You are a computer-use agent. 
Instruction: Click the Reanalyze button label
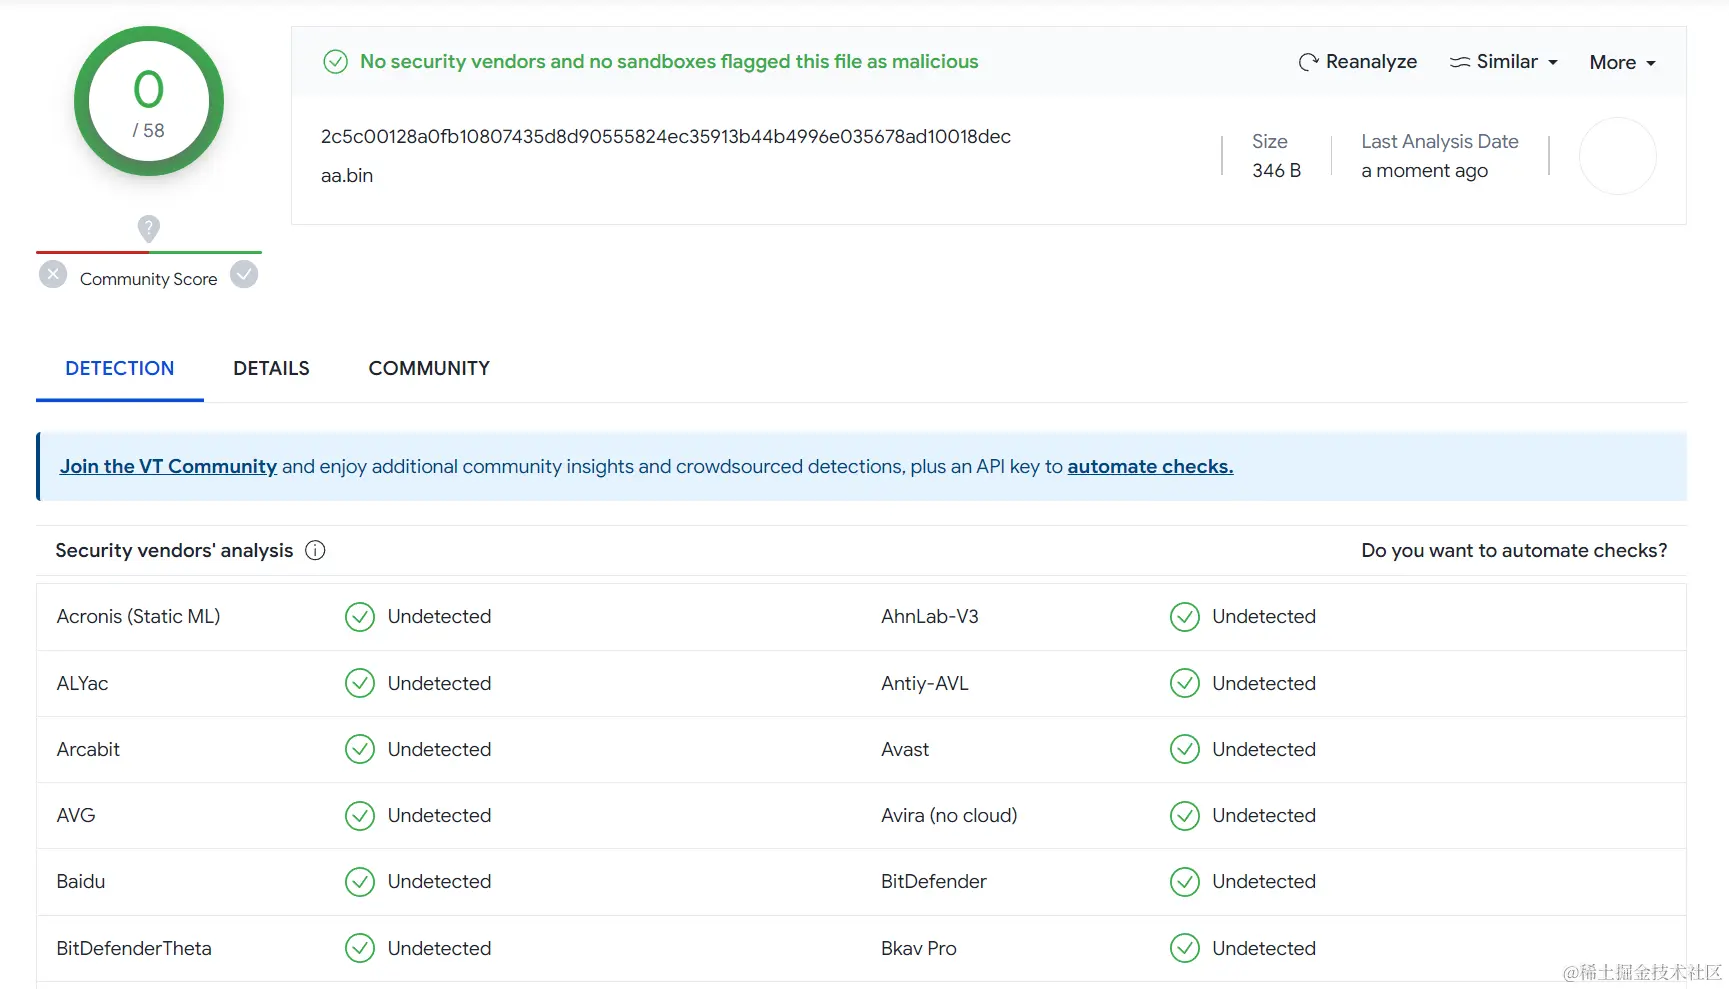(x=1371, y=62)
